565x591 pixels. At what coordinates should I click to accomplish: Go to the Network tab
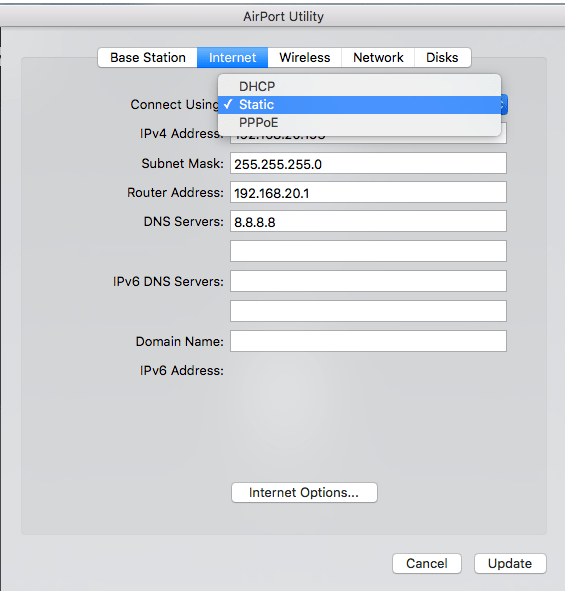click(378, 58)
